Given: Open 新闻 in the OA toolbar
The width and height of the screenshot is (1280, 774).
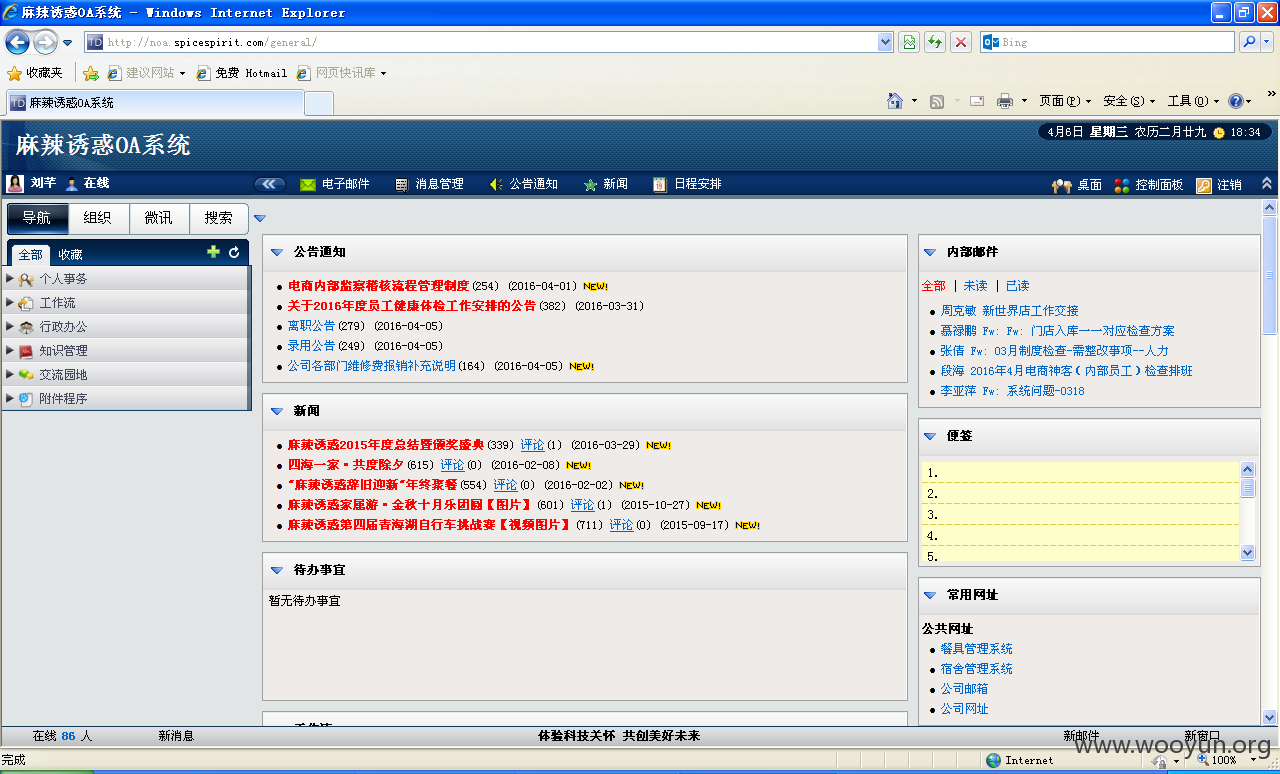Looking at the screenshot, I should pos(606,184).
